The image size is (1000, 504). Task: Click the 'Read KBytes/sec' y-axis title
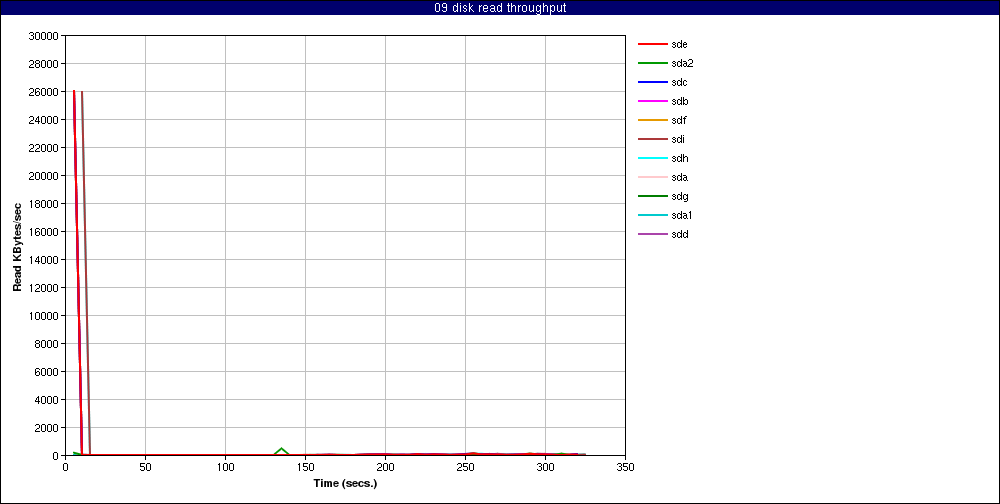pyautogui.click(x=18, y=246)
